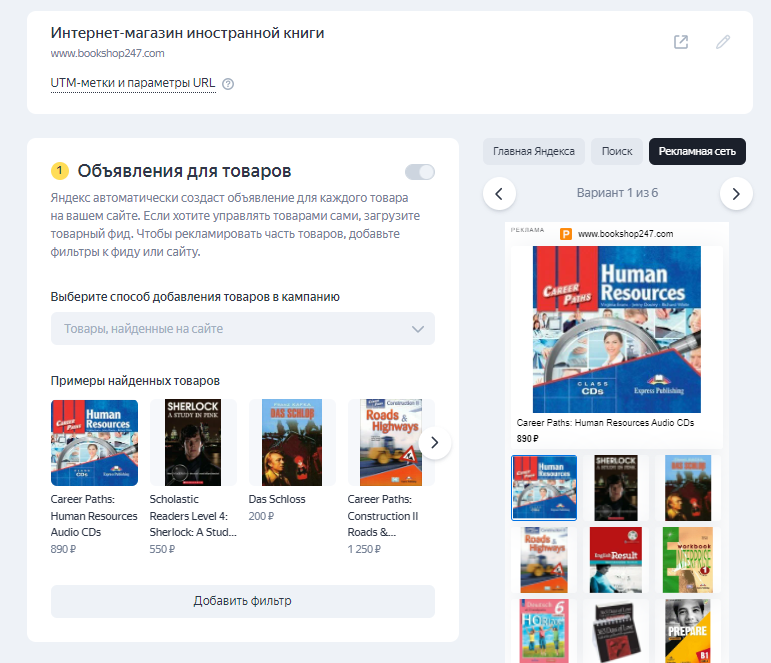Click 550 ₽ price under Sherlock

(162, 549)
